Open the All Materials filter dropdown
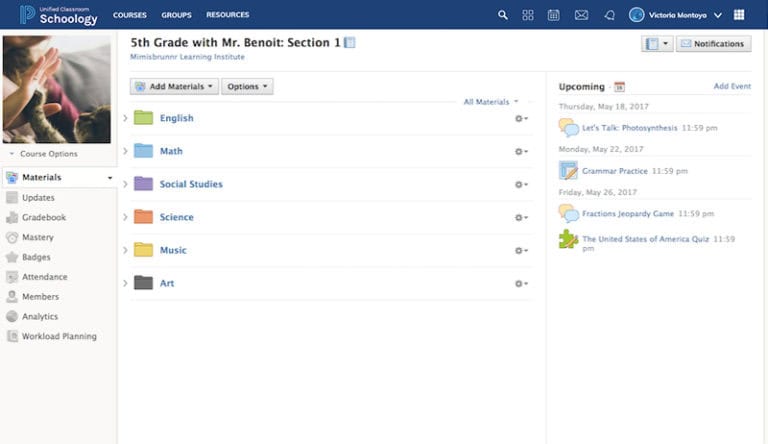Screen dimensions: 768x444 [490, 102]
